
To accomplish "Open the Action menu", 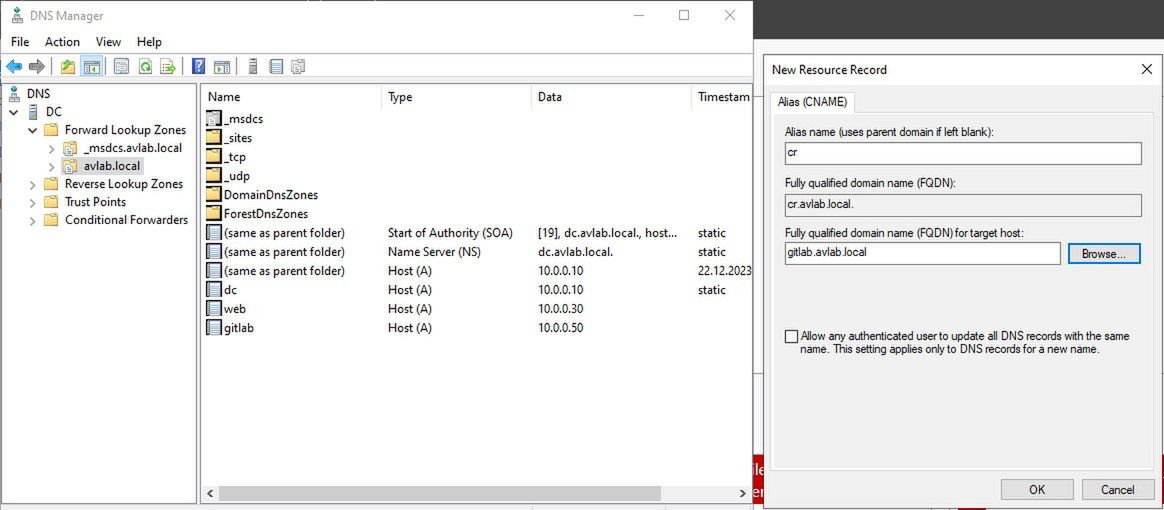I will (x=62, y=42).
